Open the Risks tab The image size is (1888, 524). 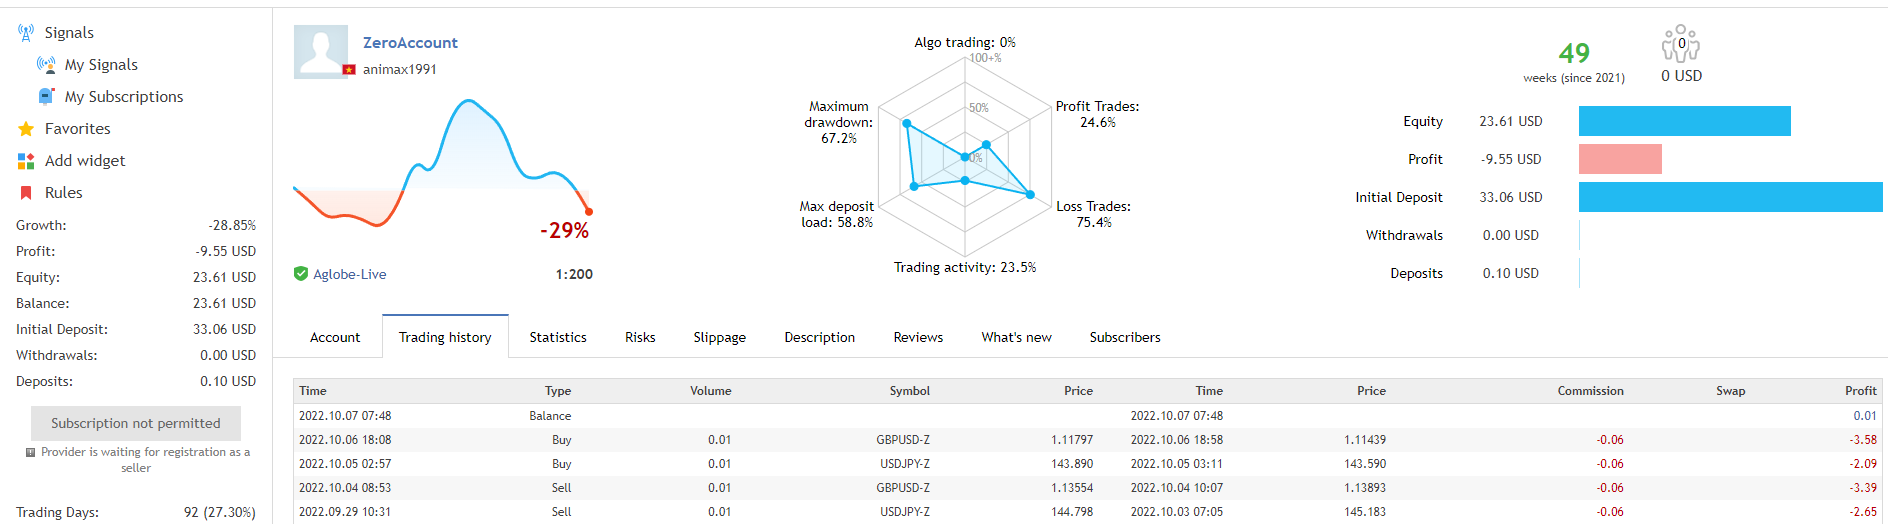[640, 337]
